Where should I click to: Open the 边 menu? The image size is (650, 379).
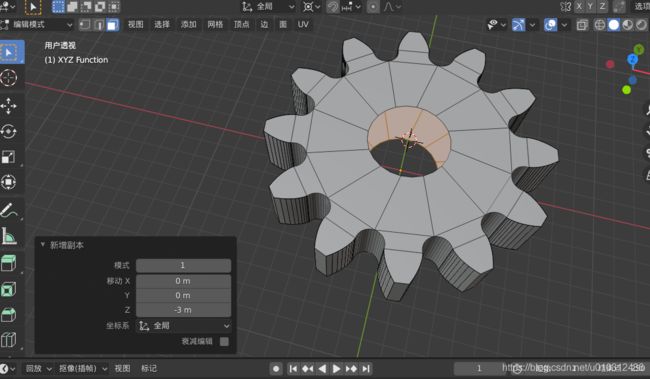[x=264, y=25]
